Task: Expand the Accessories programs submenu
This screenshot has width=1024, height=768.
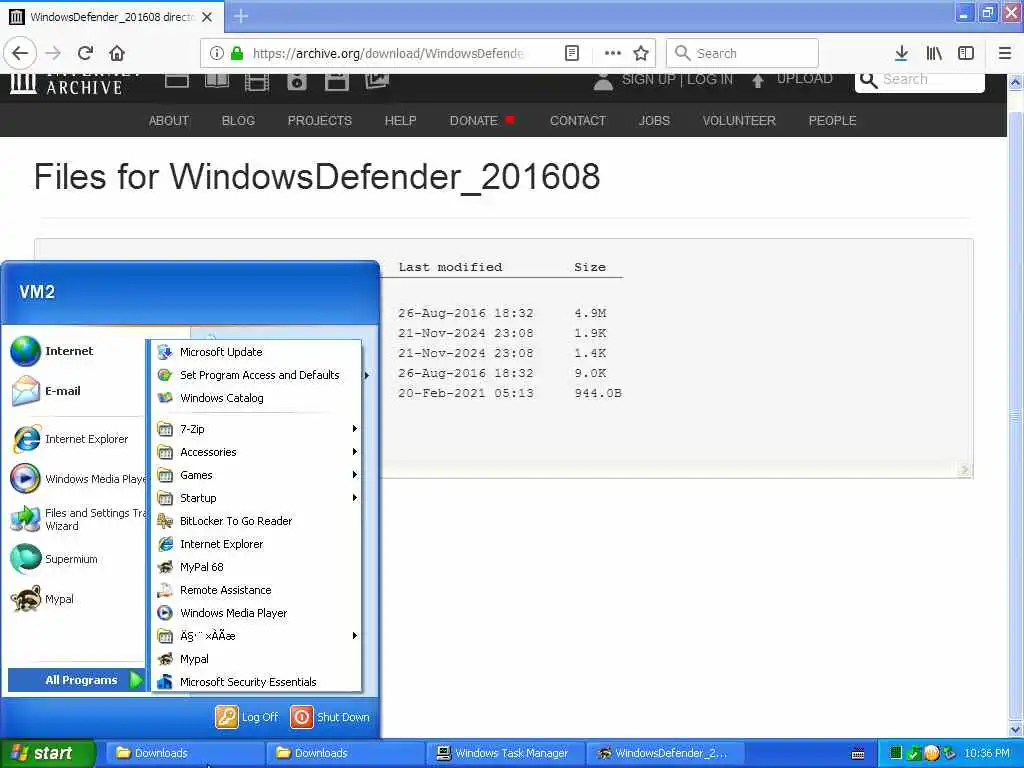Action: pyautogui.click(x=257, y=452)
